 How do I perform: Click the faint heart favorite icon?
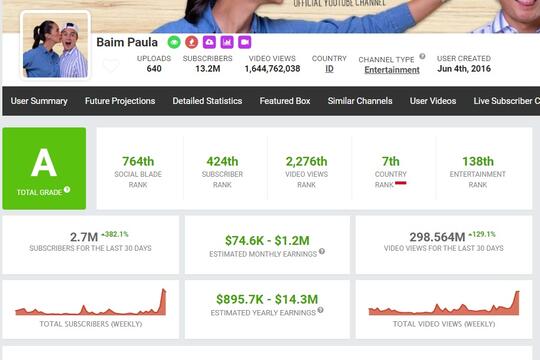point(111,65)
